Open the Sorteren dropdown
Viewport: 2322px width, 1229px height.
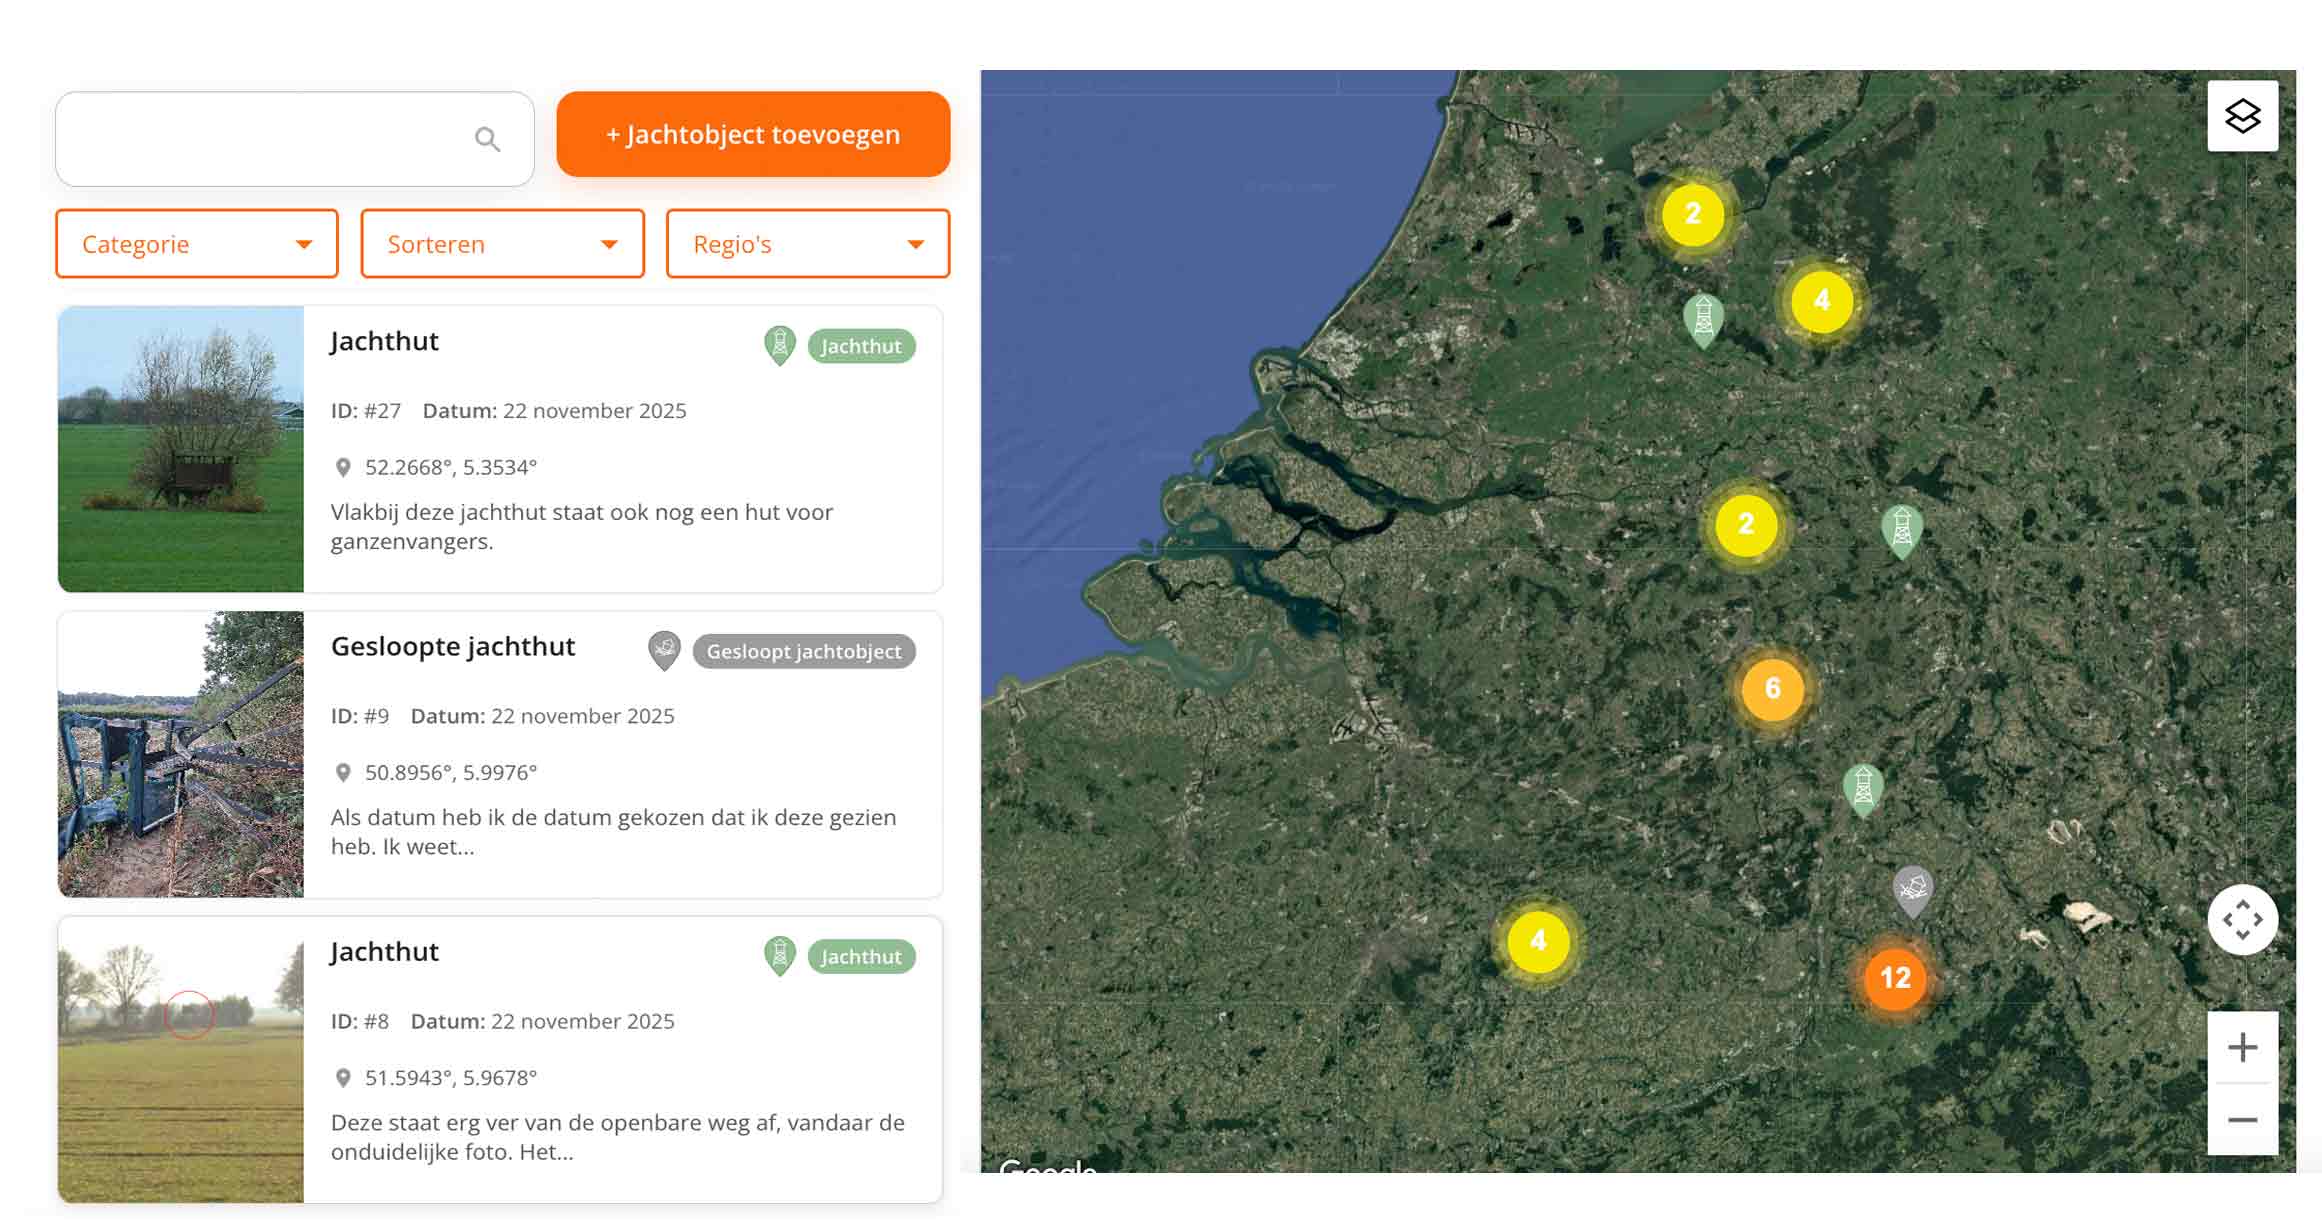pyautogui.click(x=502, y=244)
